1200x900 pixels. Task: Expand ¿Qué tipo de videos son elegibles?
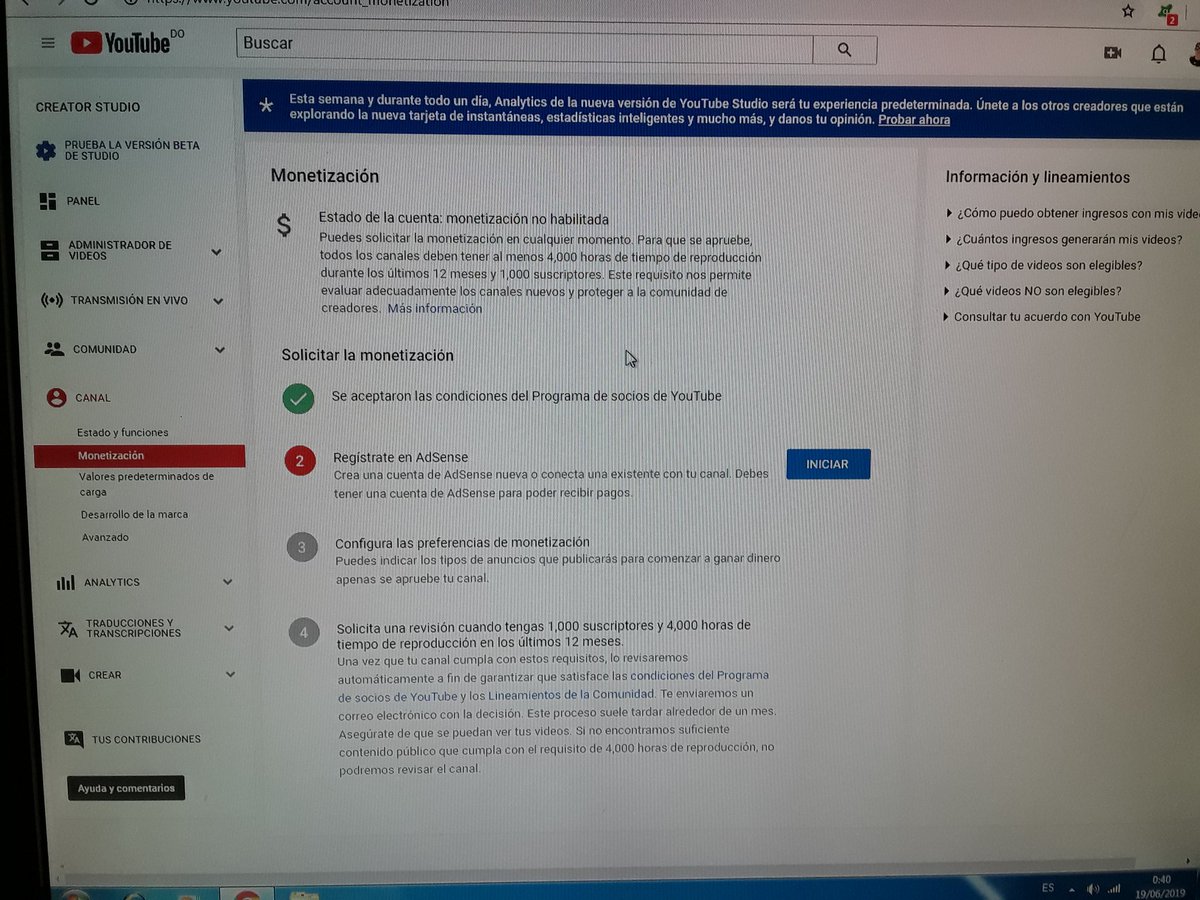coord(1043,265)
